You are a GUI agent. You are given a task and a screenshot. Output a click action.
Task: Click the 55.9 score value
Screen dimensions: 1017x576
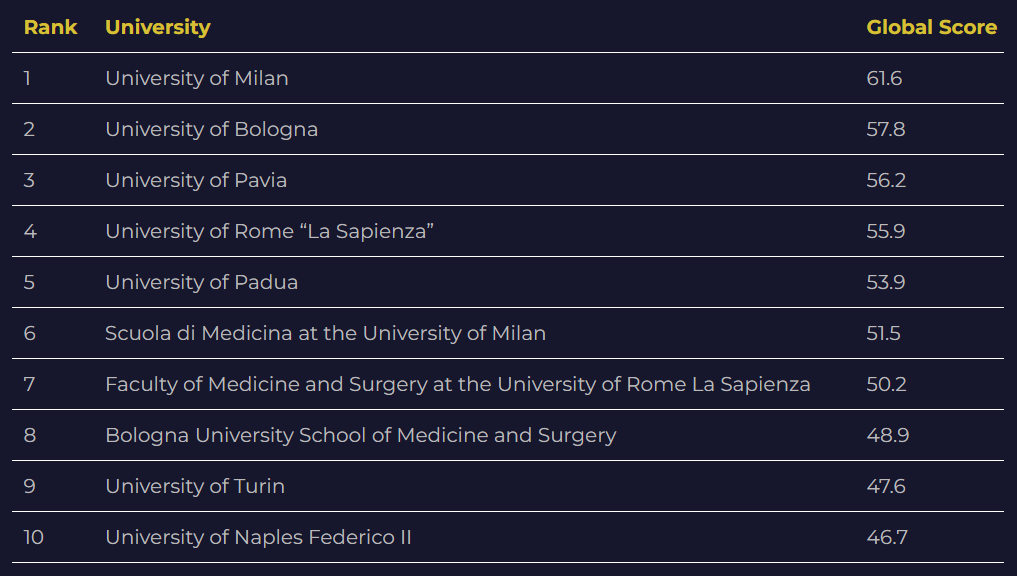point(886,231)
